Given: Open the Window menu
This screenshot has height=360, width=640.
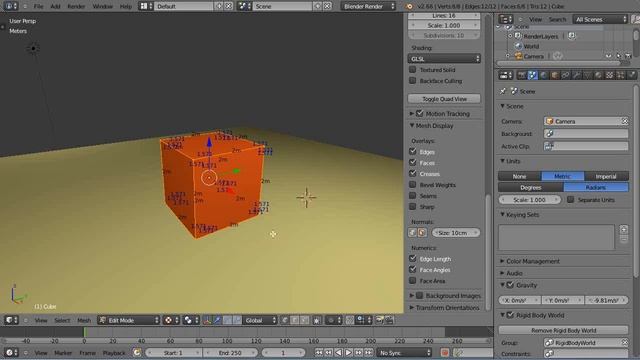Looking at the screenshot, I should click(102, 6).
